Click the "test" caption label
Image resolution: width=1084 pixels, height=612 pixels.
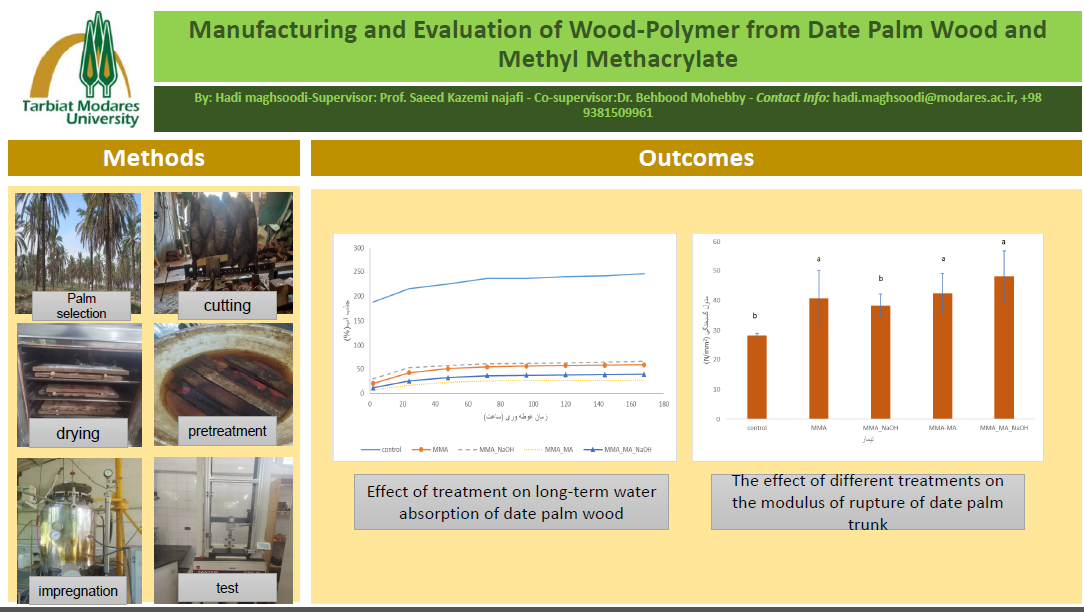point(227,588)
